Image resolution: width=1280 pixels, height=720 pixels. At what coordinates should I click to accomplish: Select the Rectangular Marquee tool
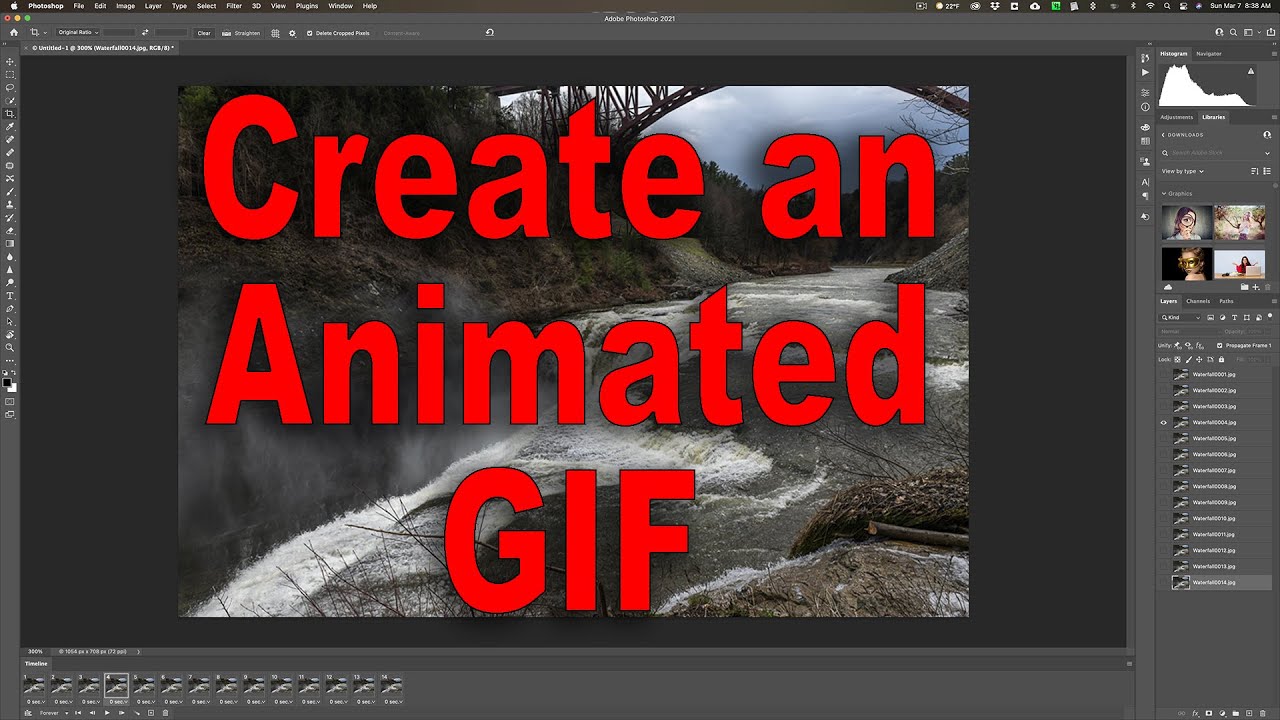[x=10, y=73]
